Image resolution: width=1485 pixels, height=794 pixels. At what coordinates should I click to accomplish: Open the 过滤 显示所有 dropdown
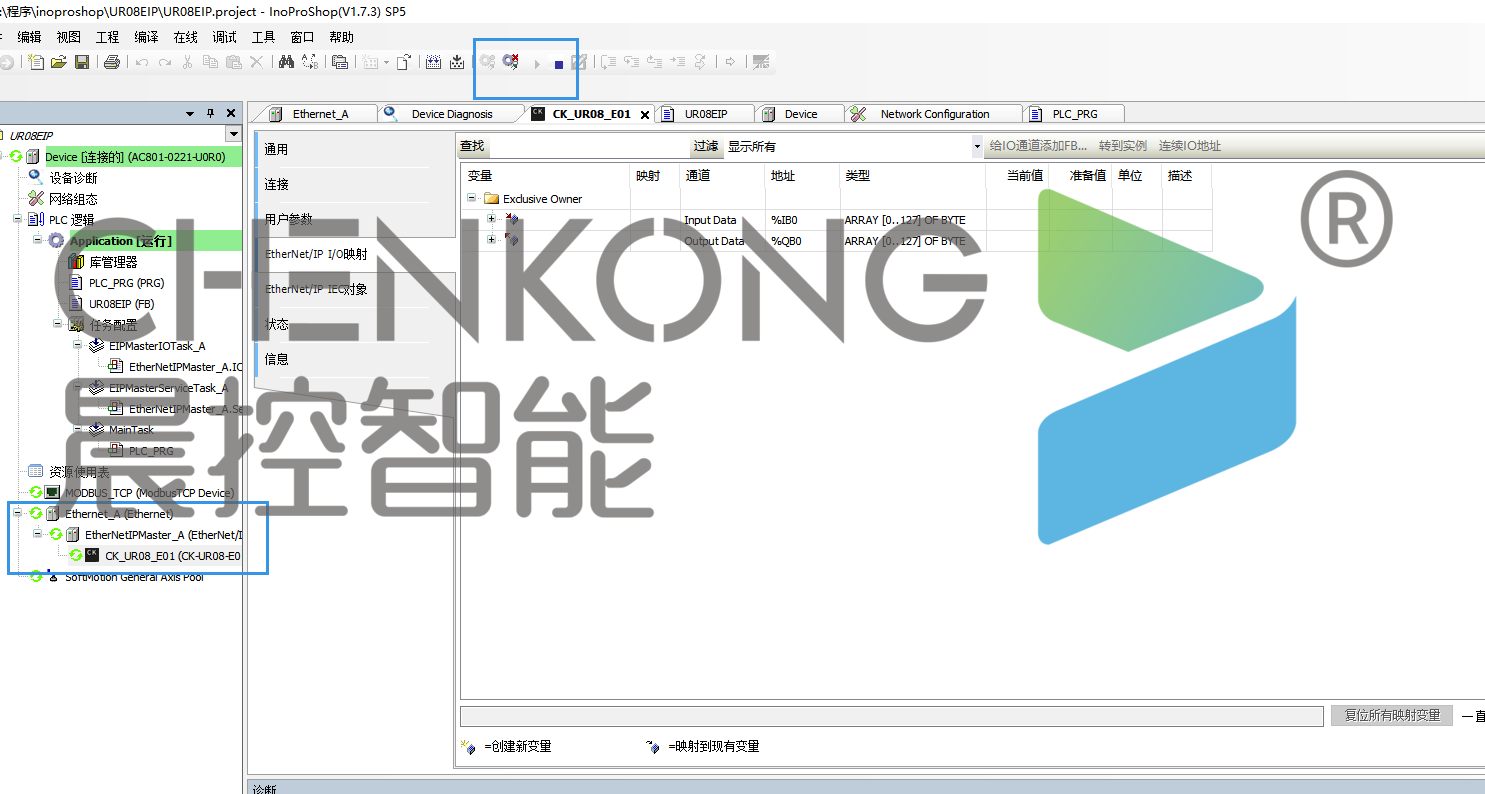tap(977, 146)
